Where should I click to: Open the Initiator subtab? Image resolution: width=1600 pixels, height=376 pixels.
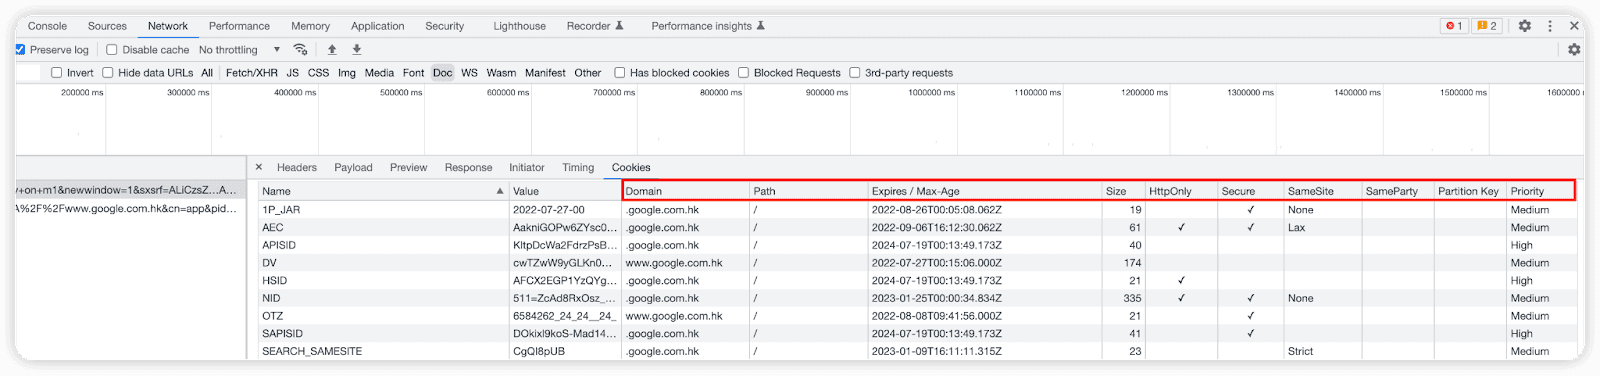point(527,167)
